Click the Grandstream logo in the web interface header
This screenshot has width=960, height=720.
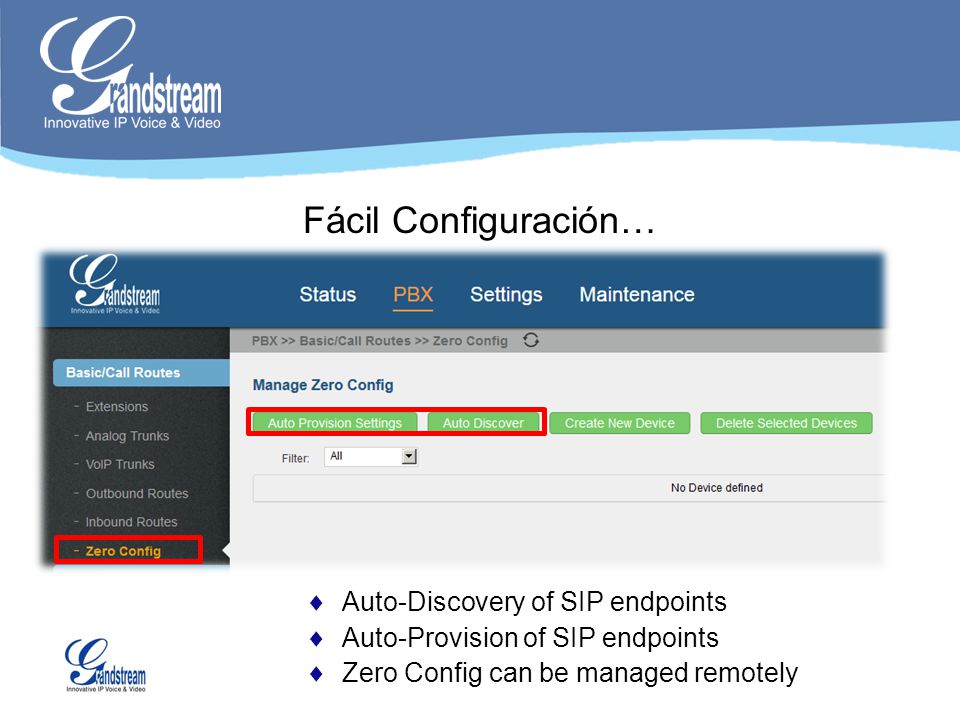(x=114, y=285)
